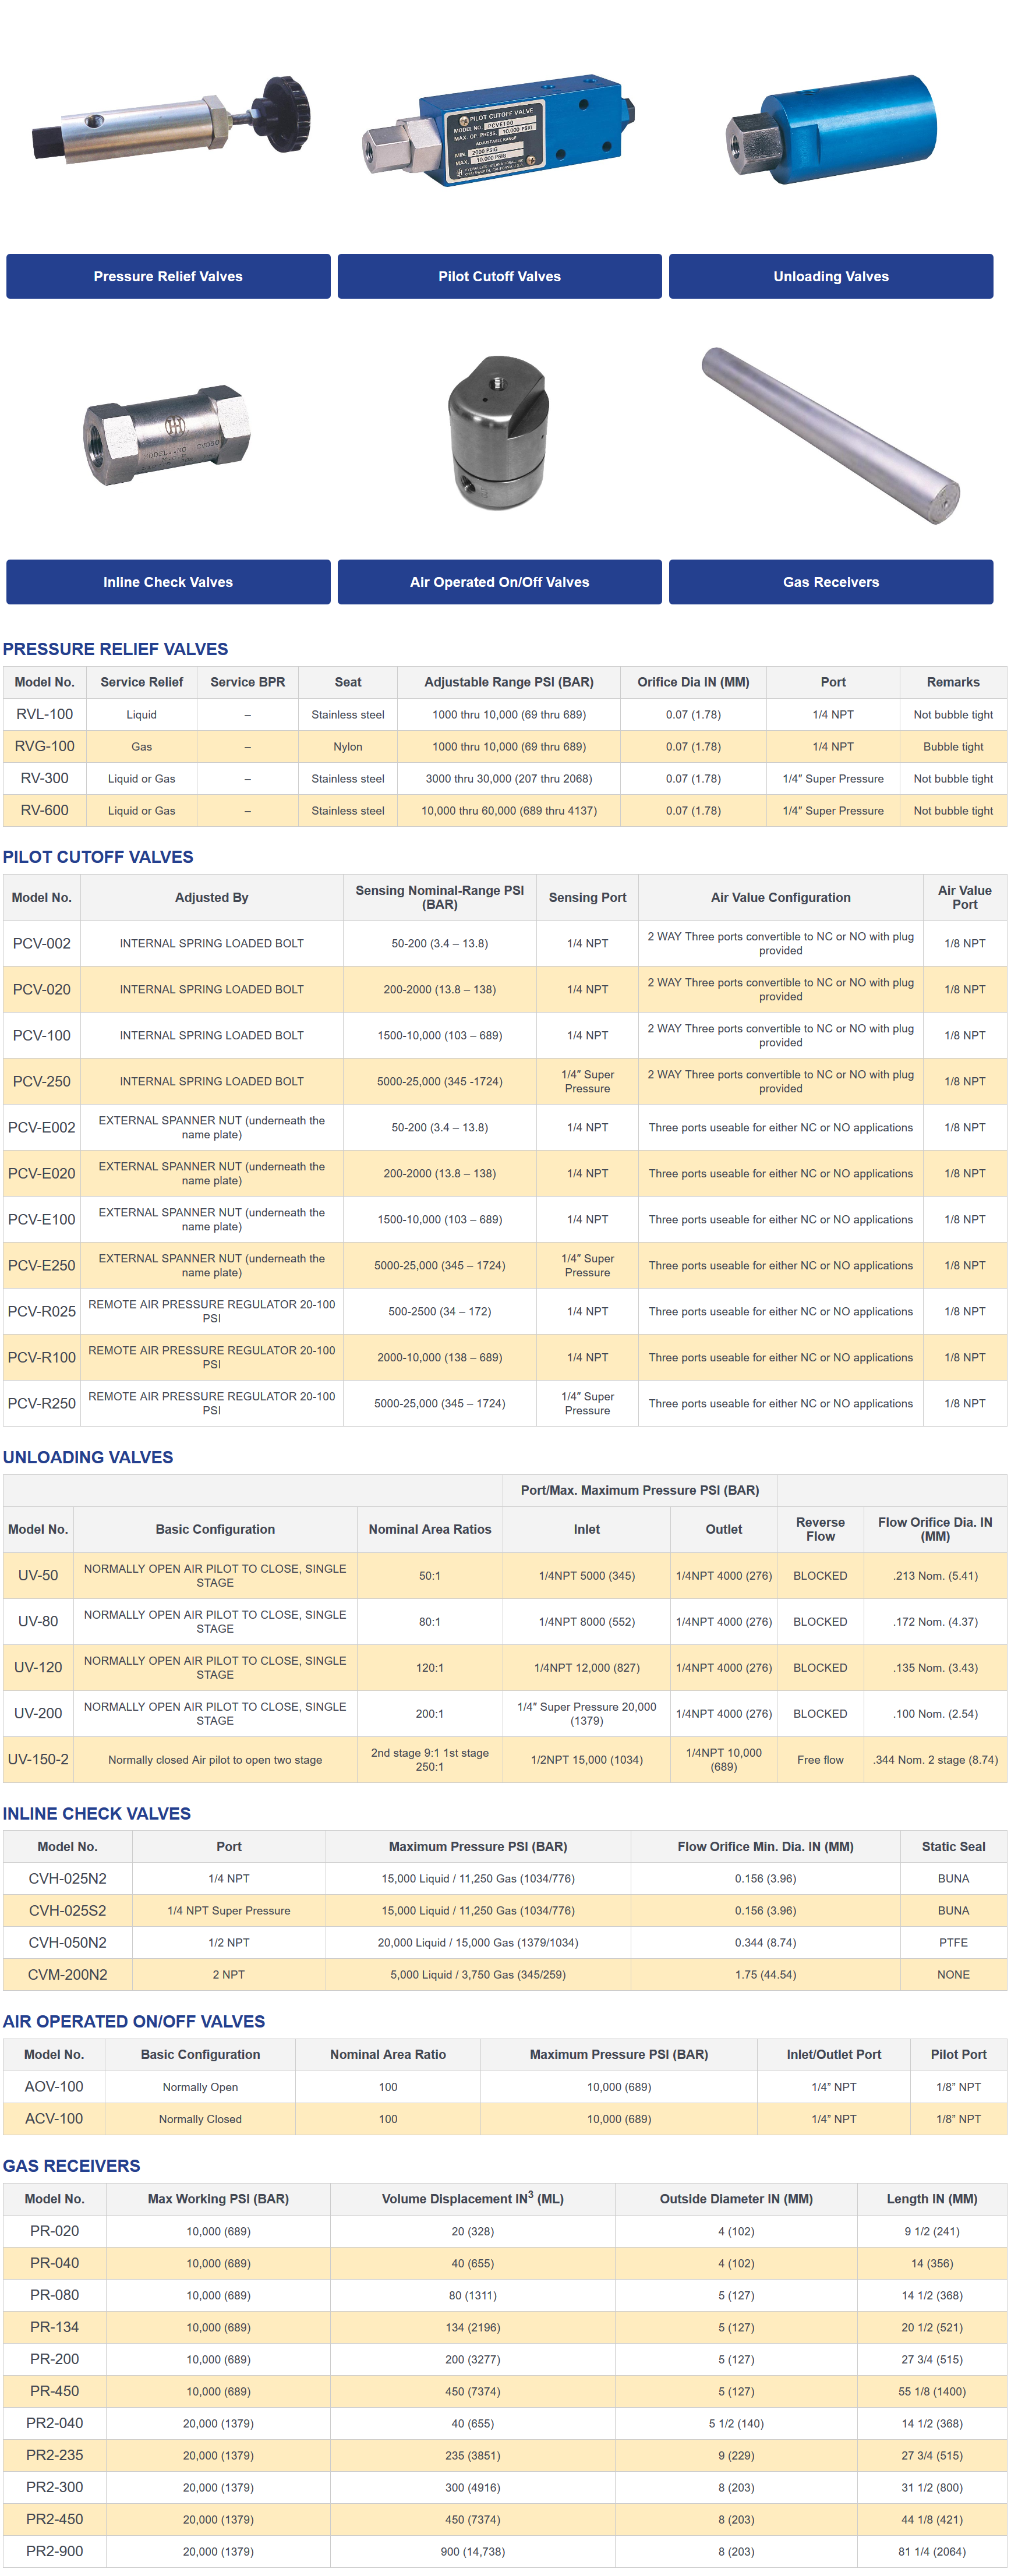
Task: Click the Unloading Valves button
Action: pyautogui.click(x=830, y=276)
